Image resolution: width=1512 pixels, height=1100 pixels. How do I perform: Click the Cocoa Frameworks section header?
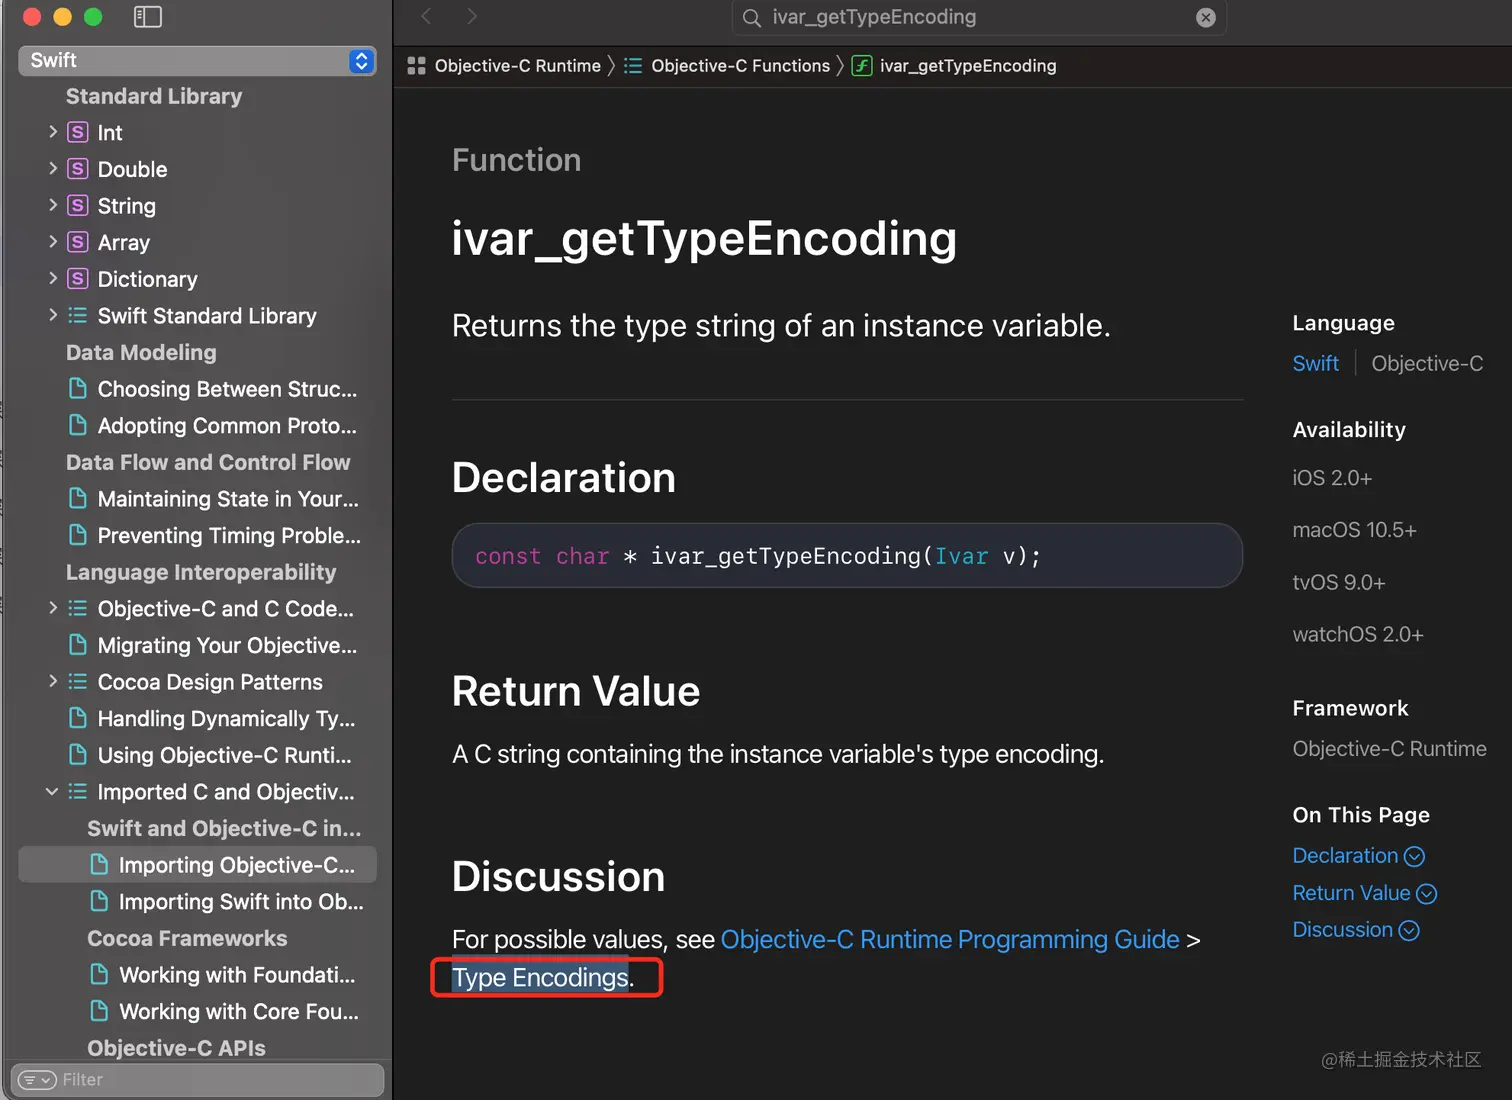187,938
